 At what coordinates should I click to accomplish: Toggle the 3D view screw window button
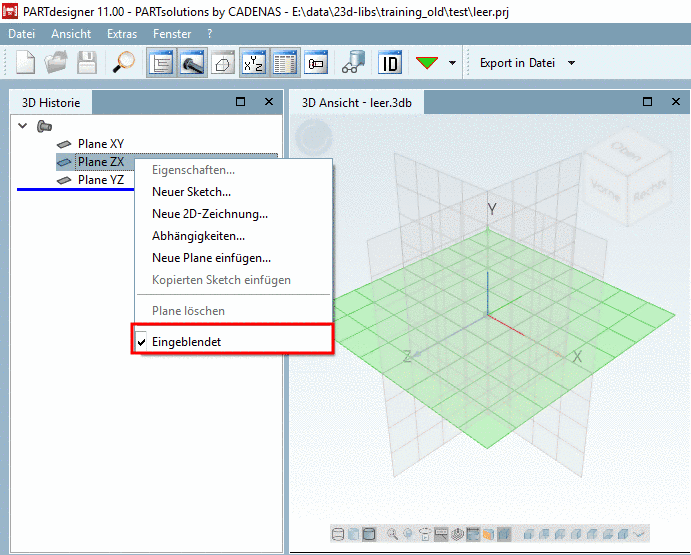pyautogui.click(x=192, y=63)
